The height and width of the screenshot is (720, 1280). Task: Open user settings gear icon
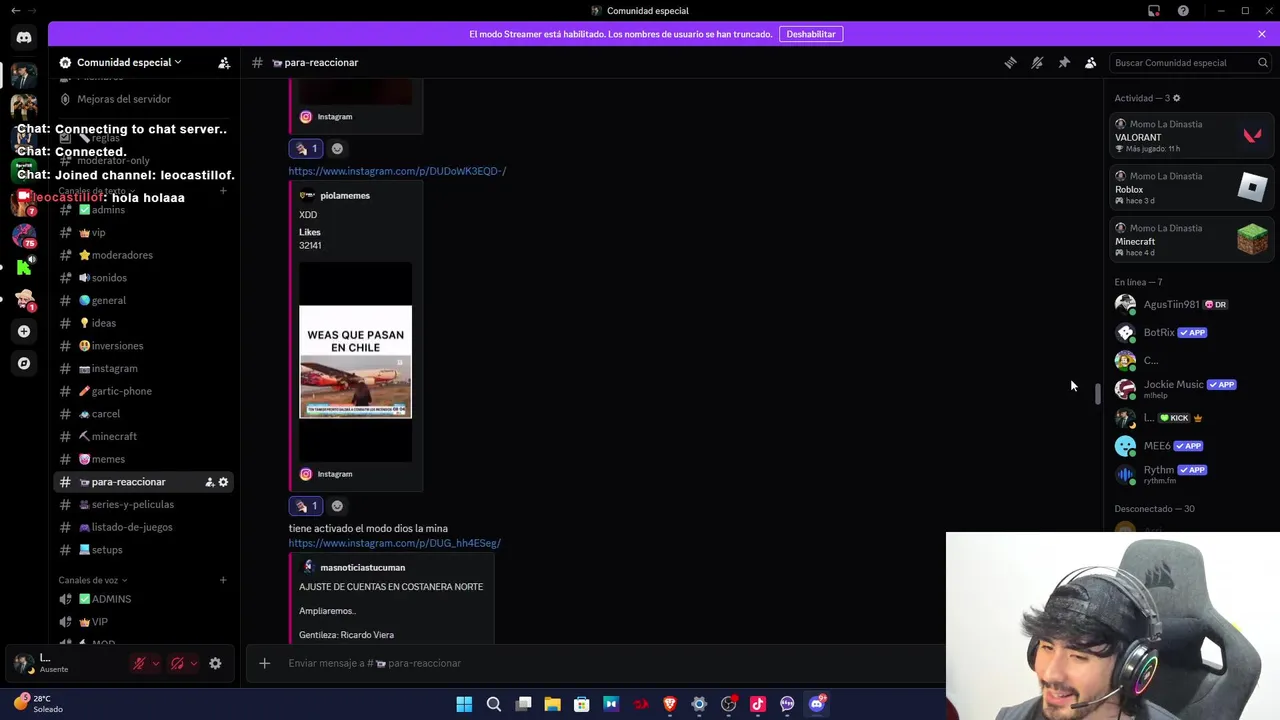(215, 663)
